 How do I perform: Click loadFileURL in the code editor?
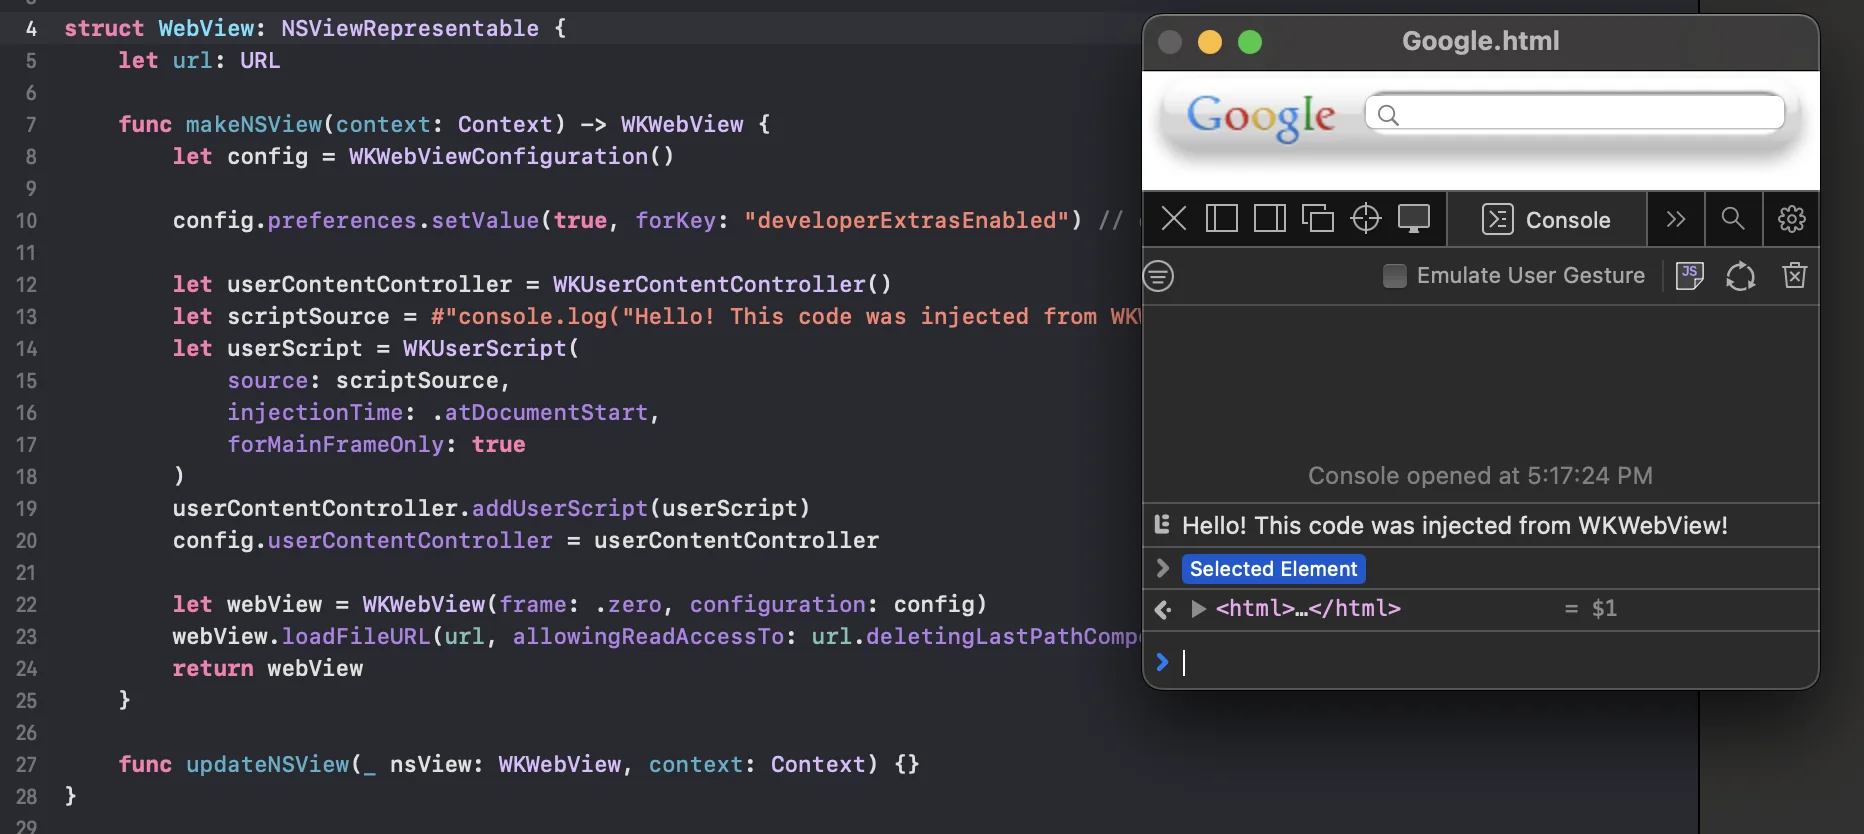point(356,637)
